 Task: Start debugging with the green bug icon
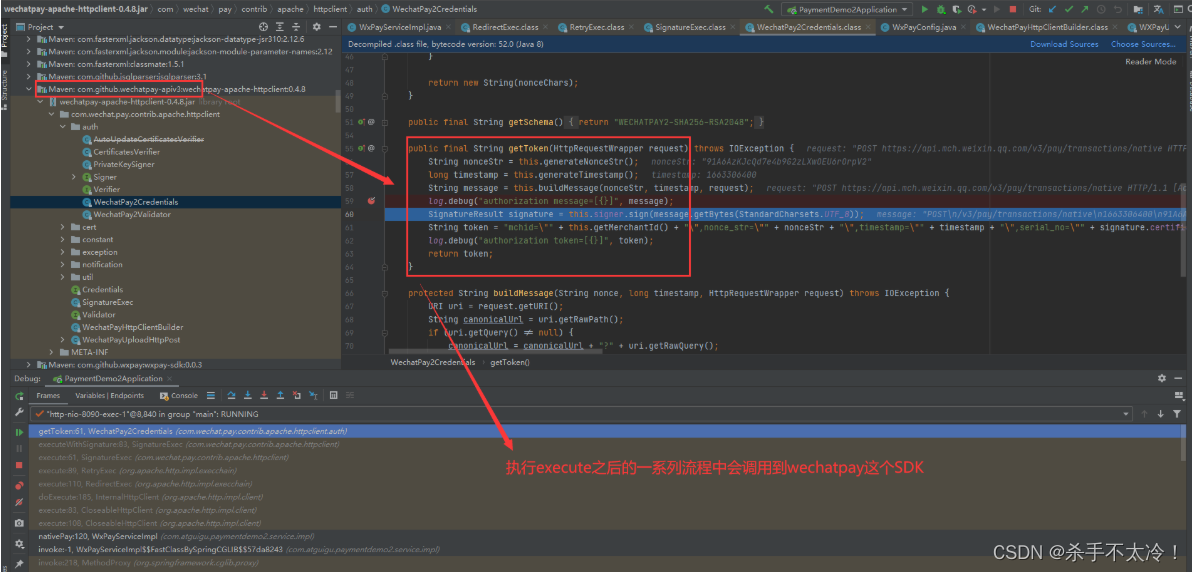[x=940, y=9]
